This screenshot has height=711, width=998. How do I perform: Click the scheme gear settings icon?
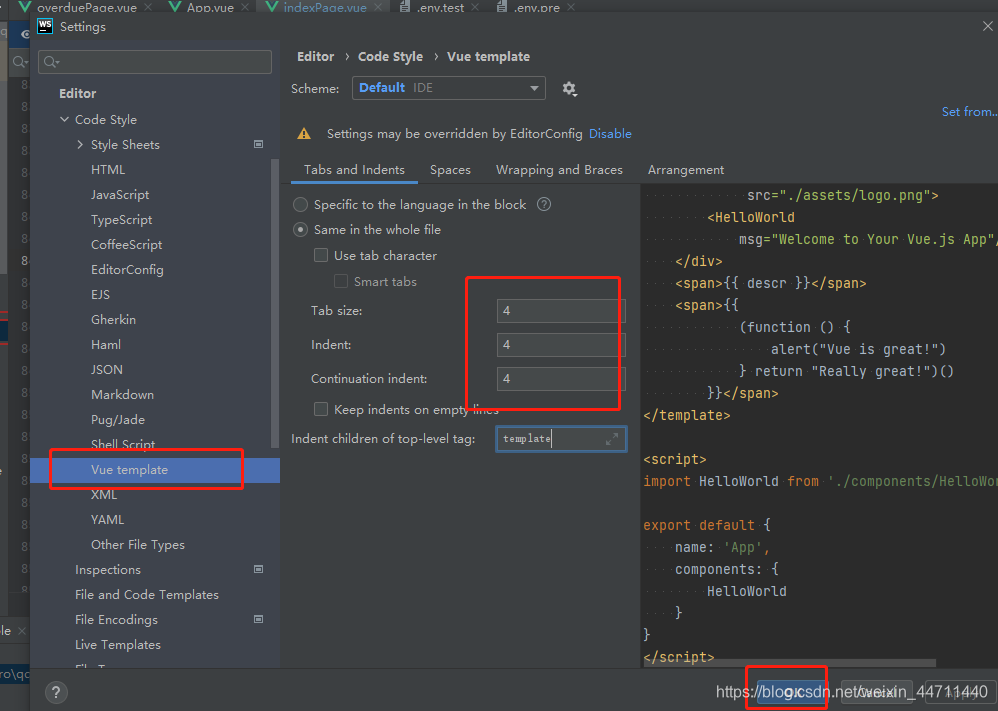569,88
